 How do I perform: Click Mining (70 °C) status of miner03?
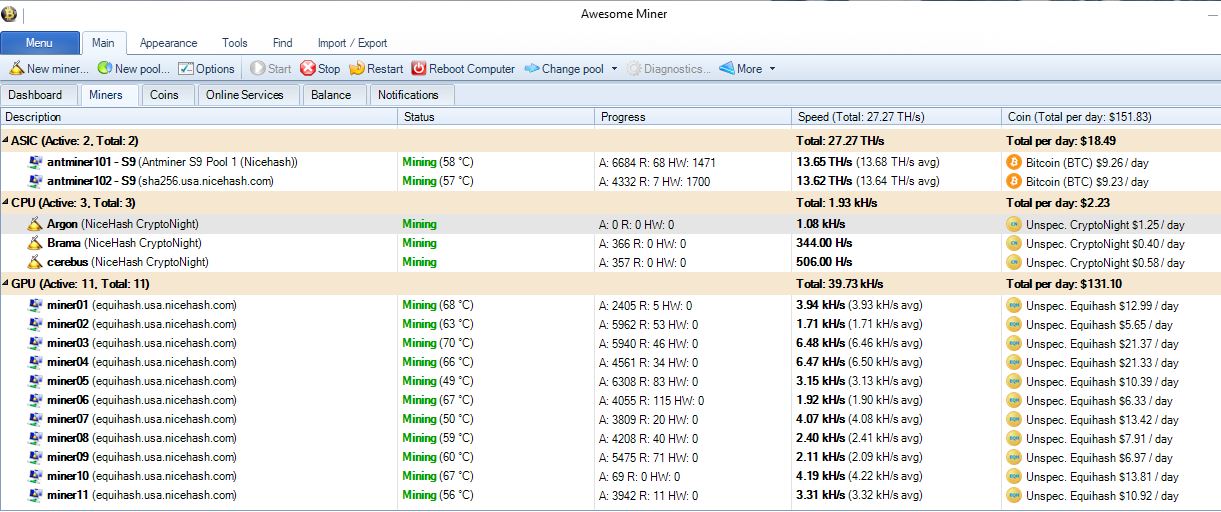pos(438,343)
